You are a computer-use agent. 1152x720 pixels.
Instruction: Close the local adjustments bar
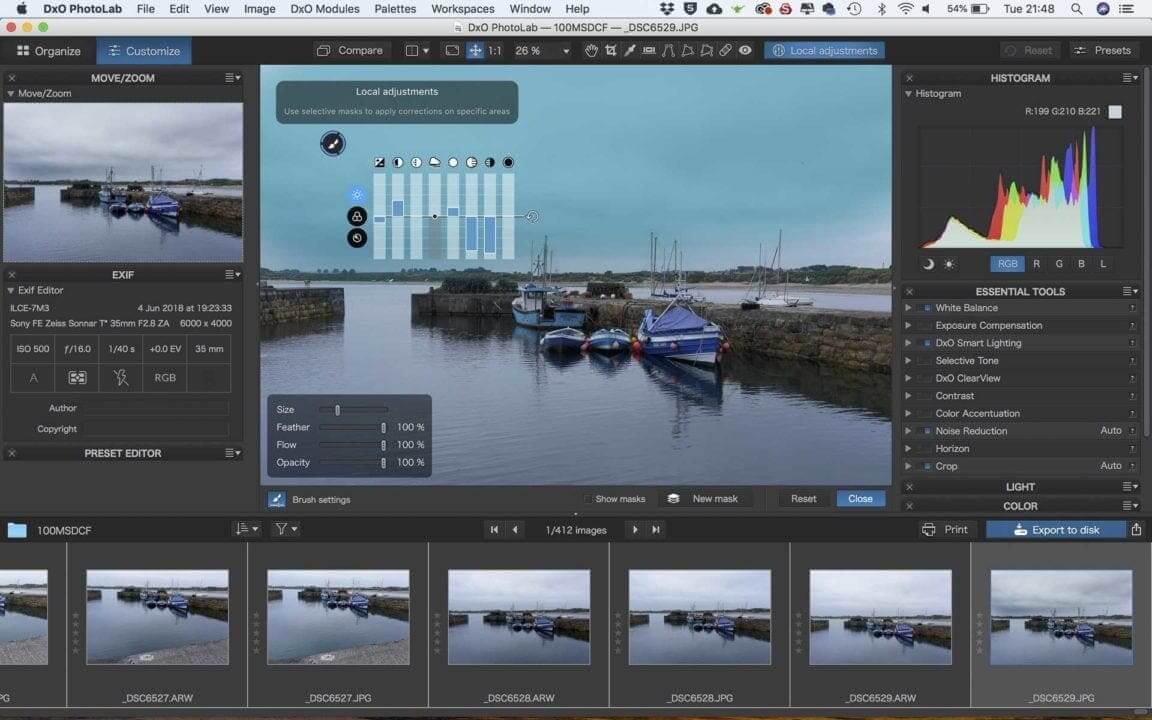click(860, 499)
